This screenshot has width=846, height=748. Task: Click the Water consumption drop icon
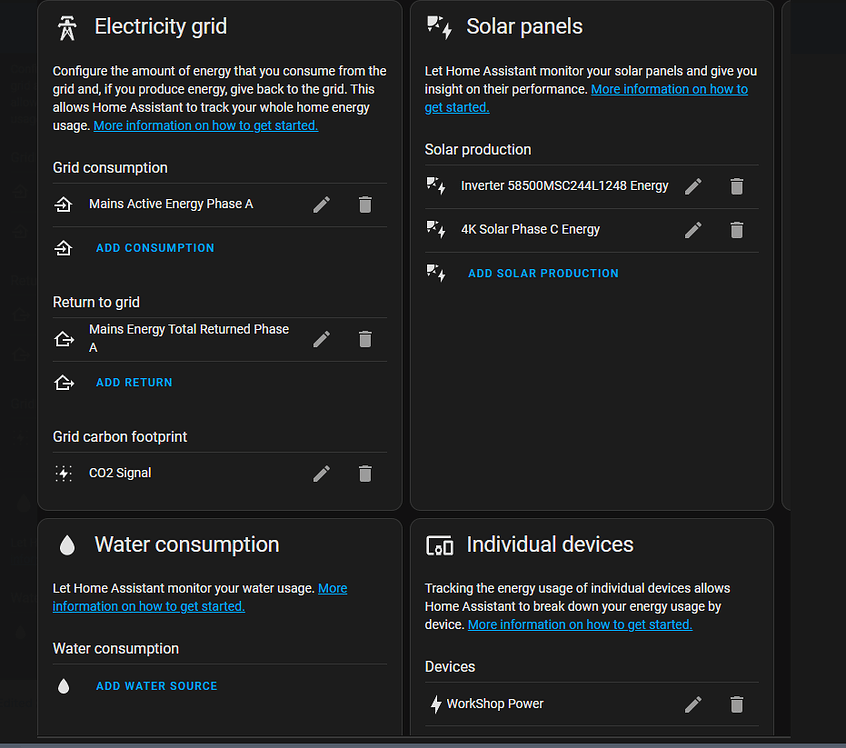(67, 545)
